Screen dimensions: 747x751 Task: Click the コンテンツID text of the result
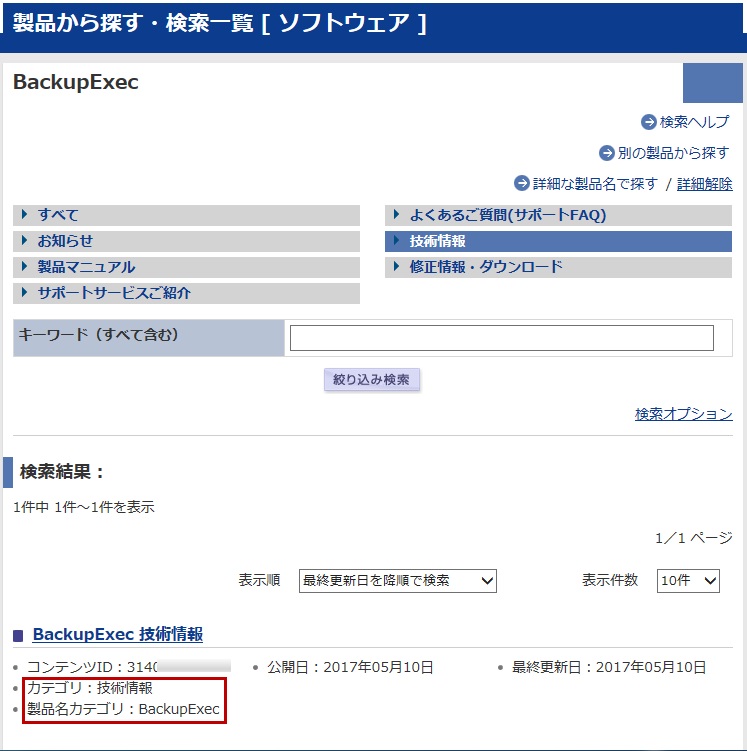[x=92, y=667]
